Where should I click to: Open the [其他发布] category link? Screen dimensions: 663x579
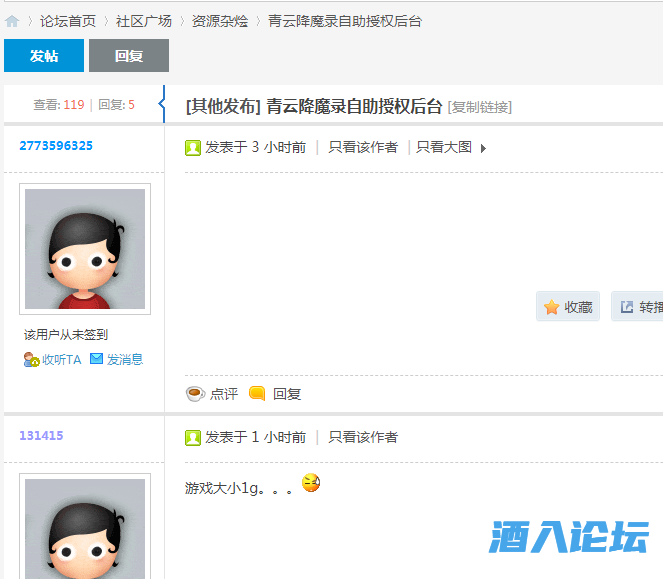coord(223,107)
